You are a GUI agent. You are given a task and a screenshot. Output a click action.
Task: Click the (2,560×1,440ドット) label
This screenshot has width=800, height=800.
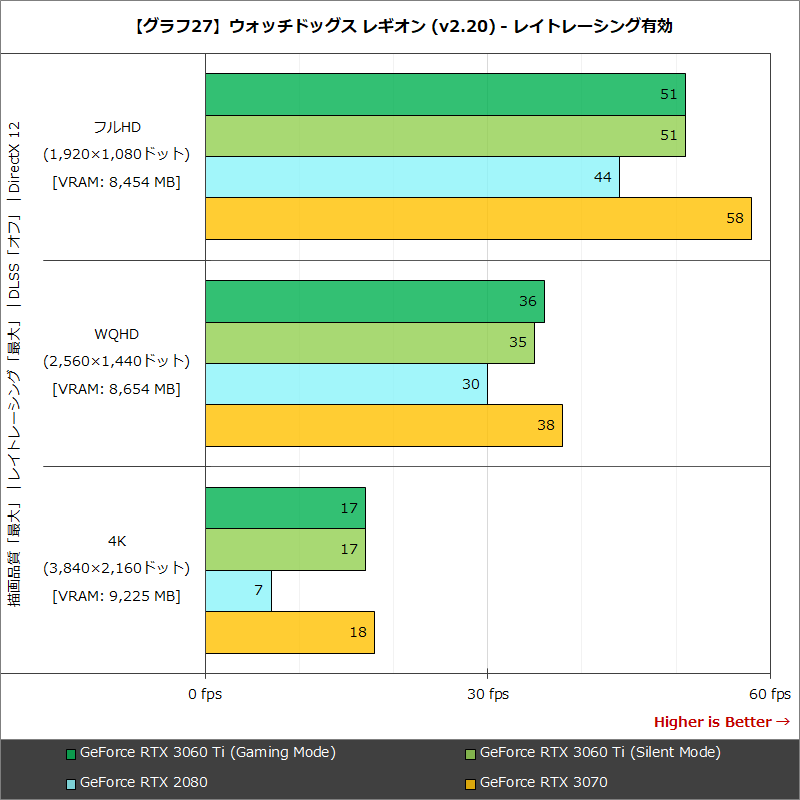[x=116, y=361]
